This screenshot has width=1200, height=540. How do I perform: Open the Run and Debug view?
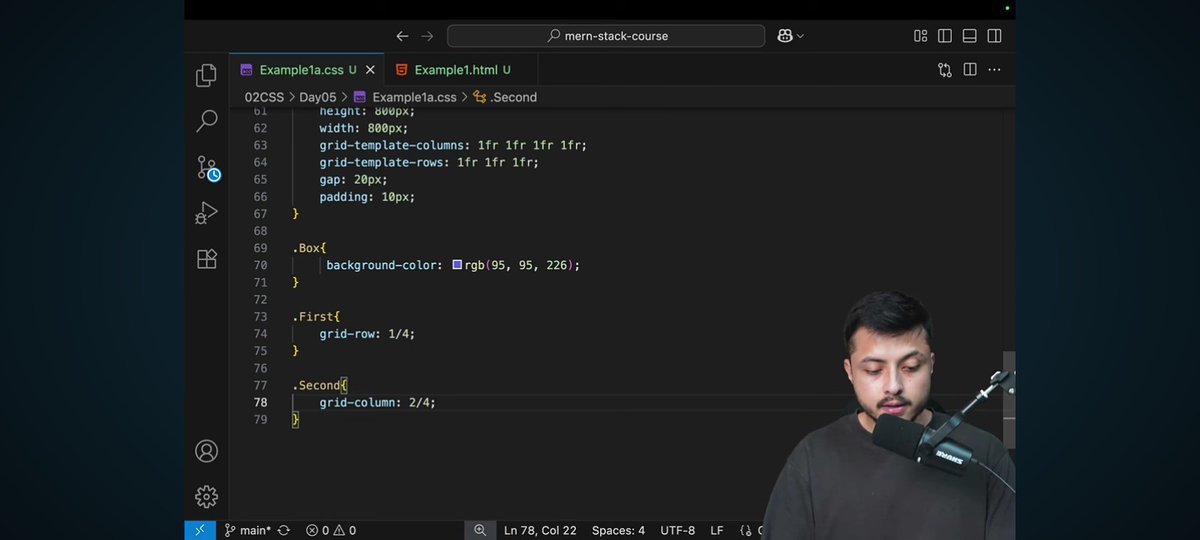pyautogui.click(x=207, y=213)
